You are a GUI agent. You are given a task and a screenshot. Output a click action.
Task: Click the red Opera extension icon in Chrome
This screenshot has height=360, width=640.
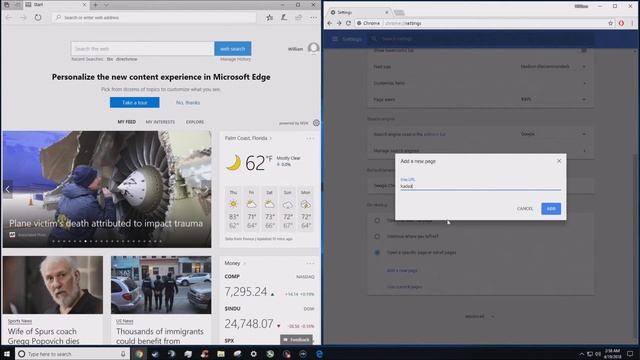pos(621,23)
